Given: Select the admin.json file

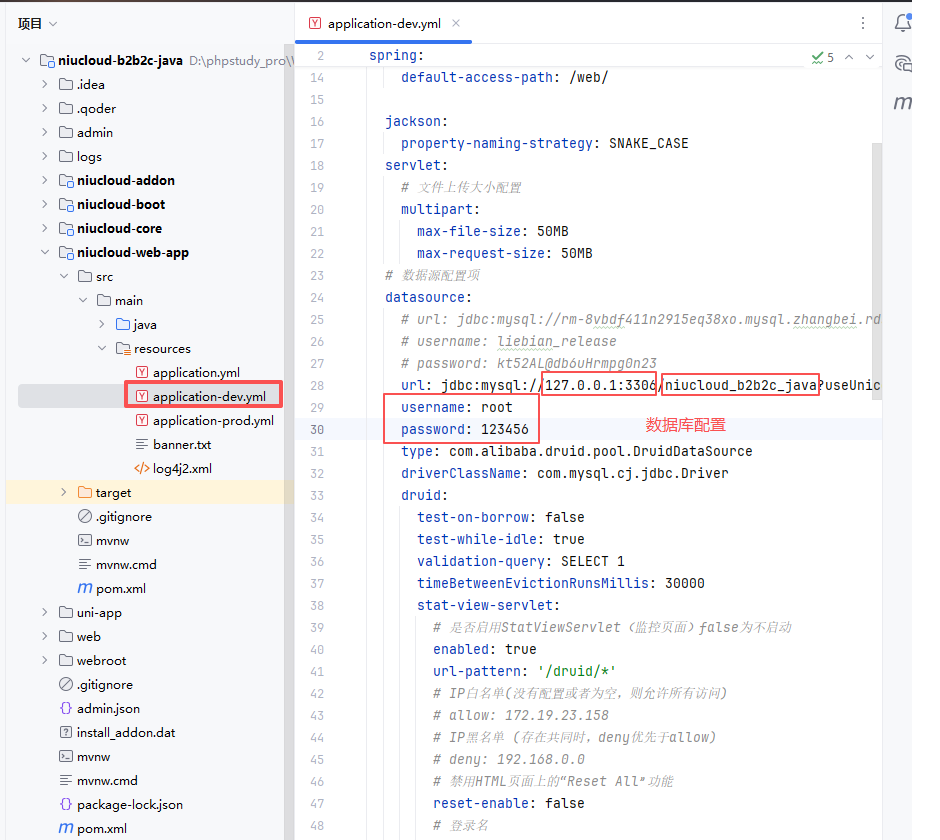Looking at the screenshot, I should click(108, 708).
